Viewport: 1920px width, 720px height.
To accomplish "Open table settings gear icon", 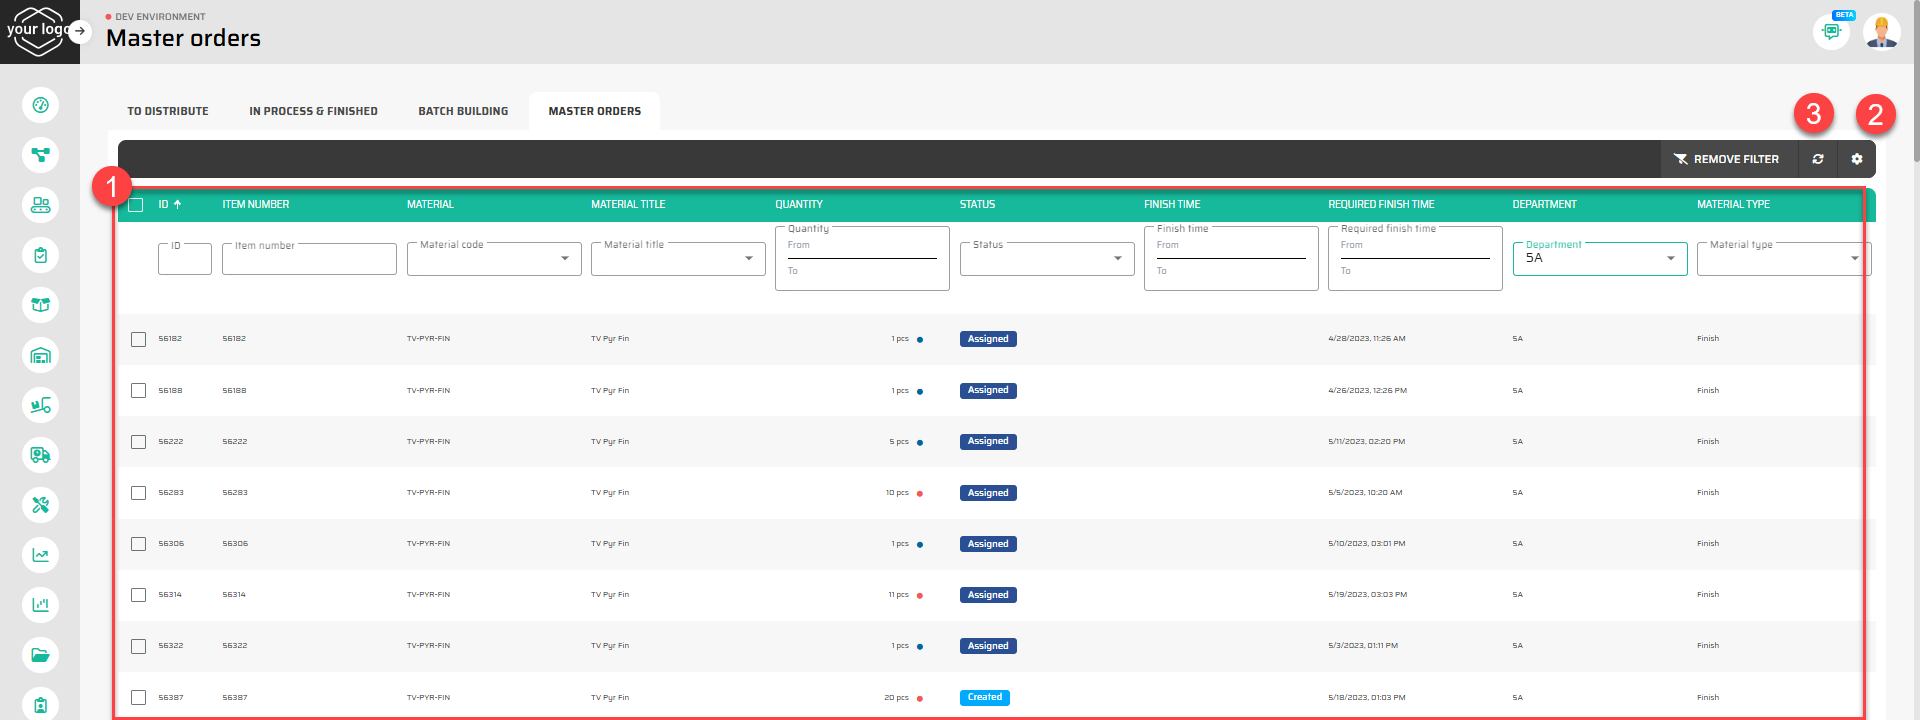I will click(x=1857, y=159).
